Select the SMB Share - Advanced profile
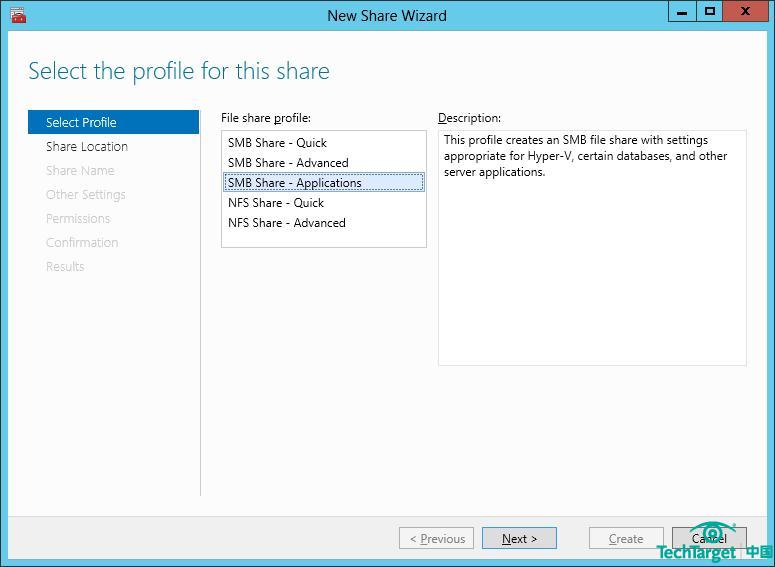 288,163
